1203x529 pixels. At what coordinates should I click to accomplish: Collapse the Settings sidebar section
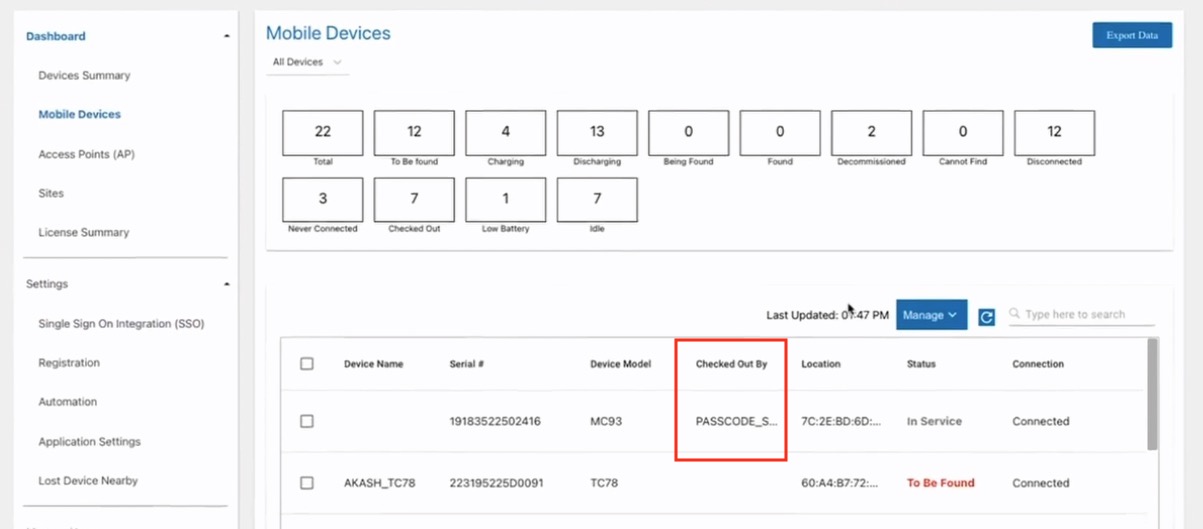click(x=227, y=284)
